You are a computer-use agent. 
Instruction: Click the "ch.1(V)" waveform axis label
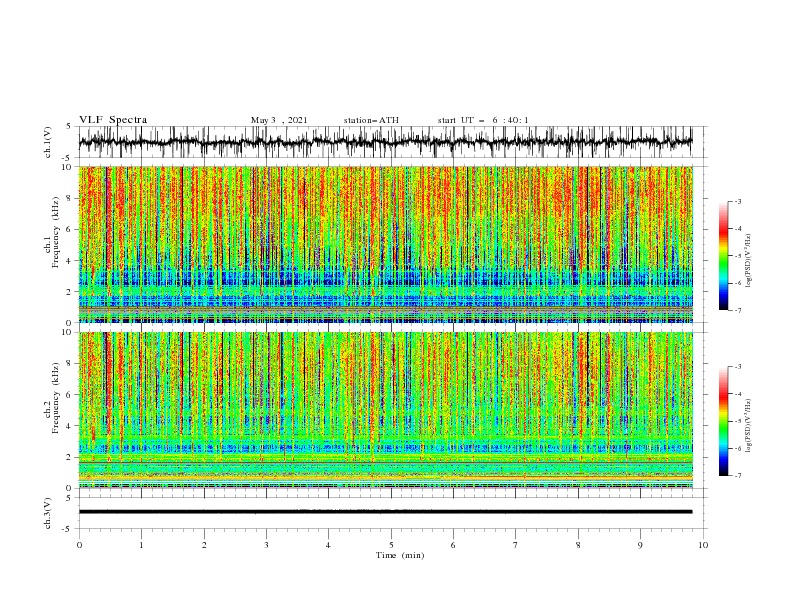point(48,142)
